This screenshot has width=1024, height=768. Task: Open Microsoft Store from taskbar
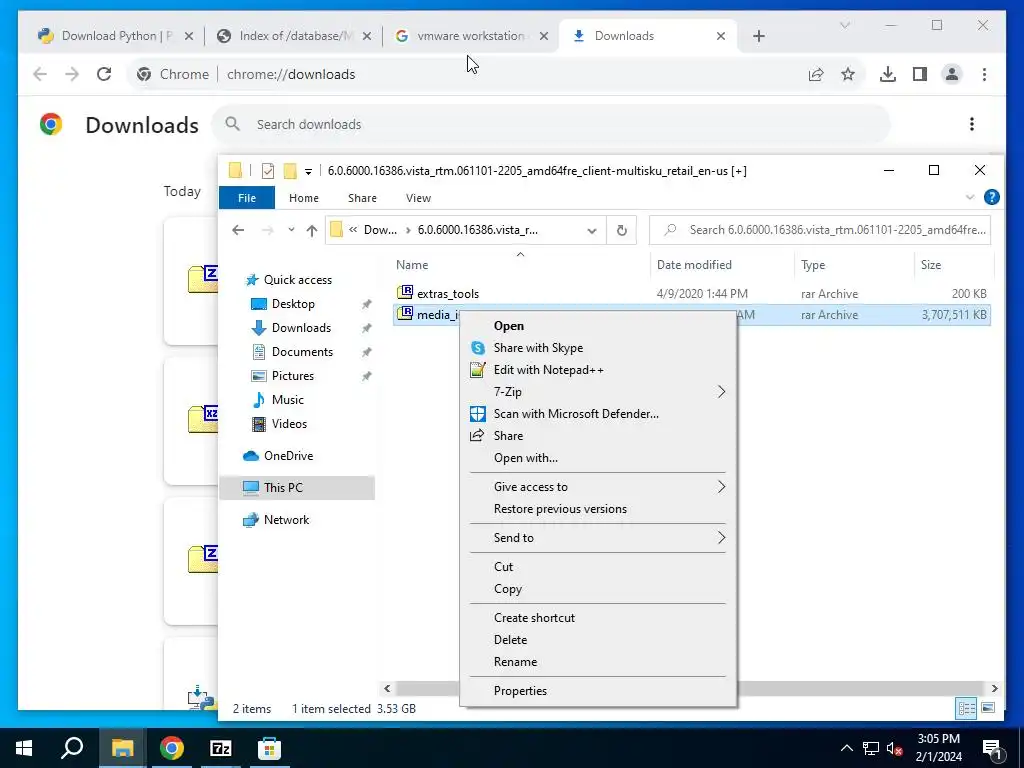tap(269, 748)
